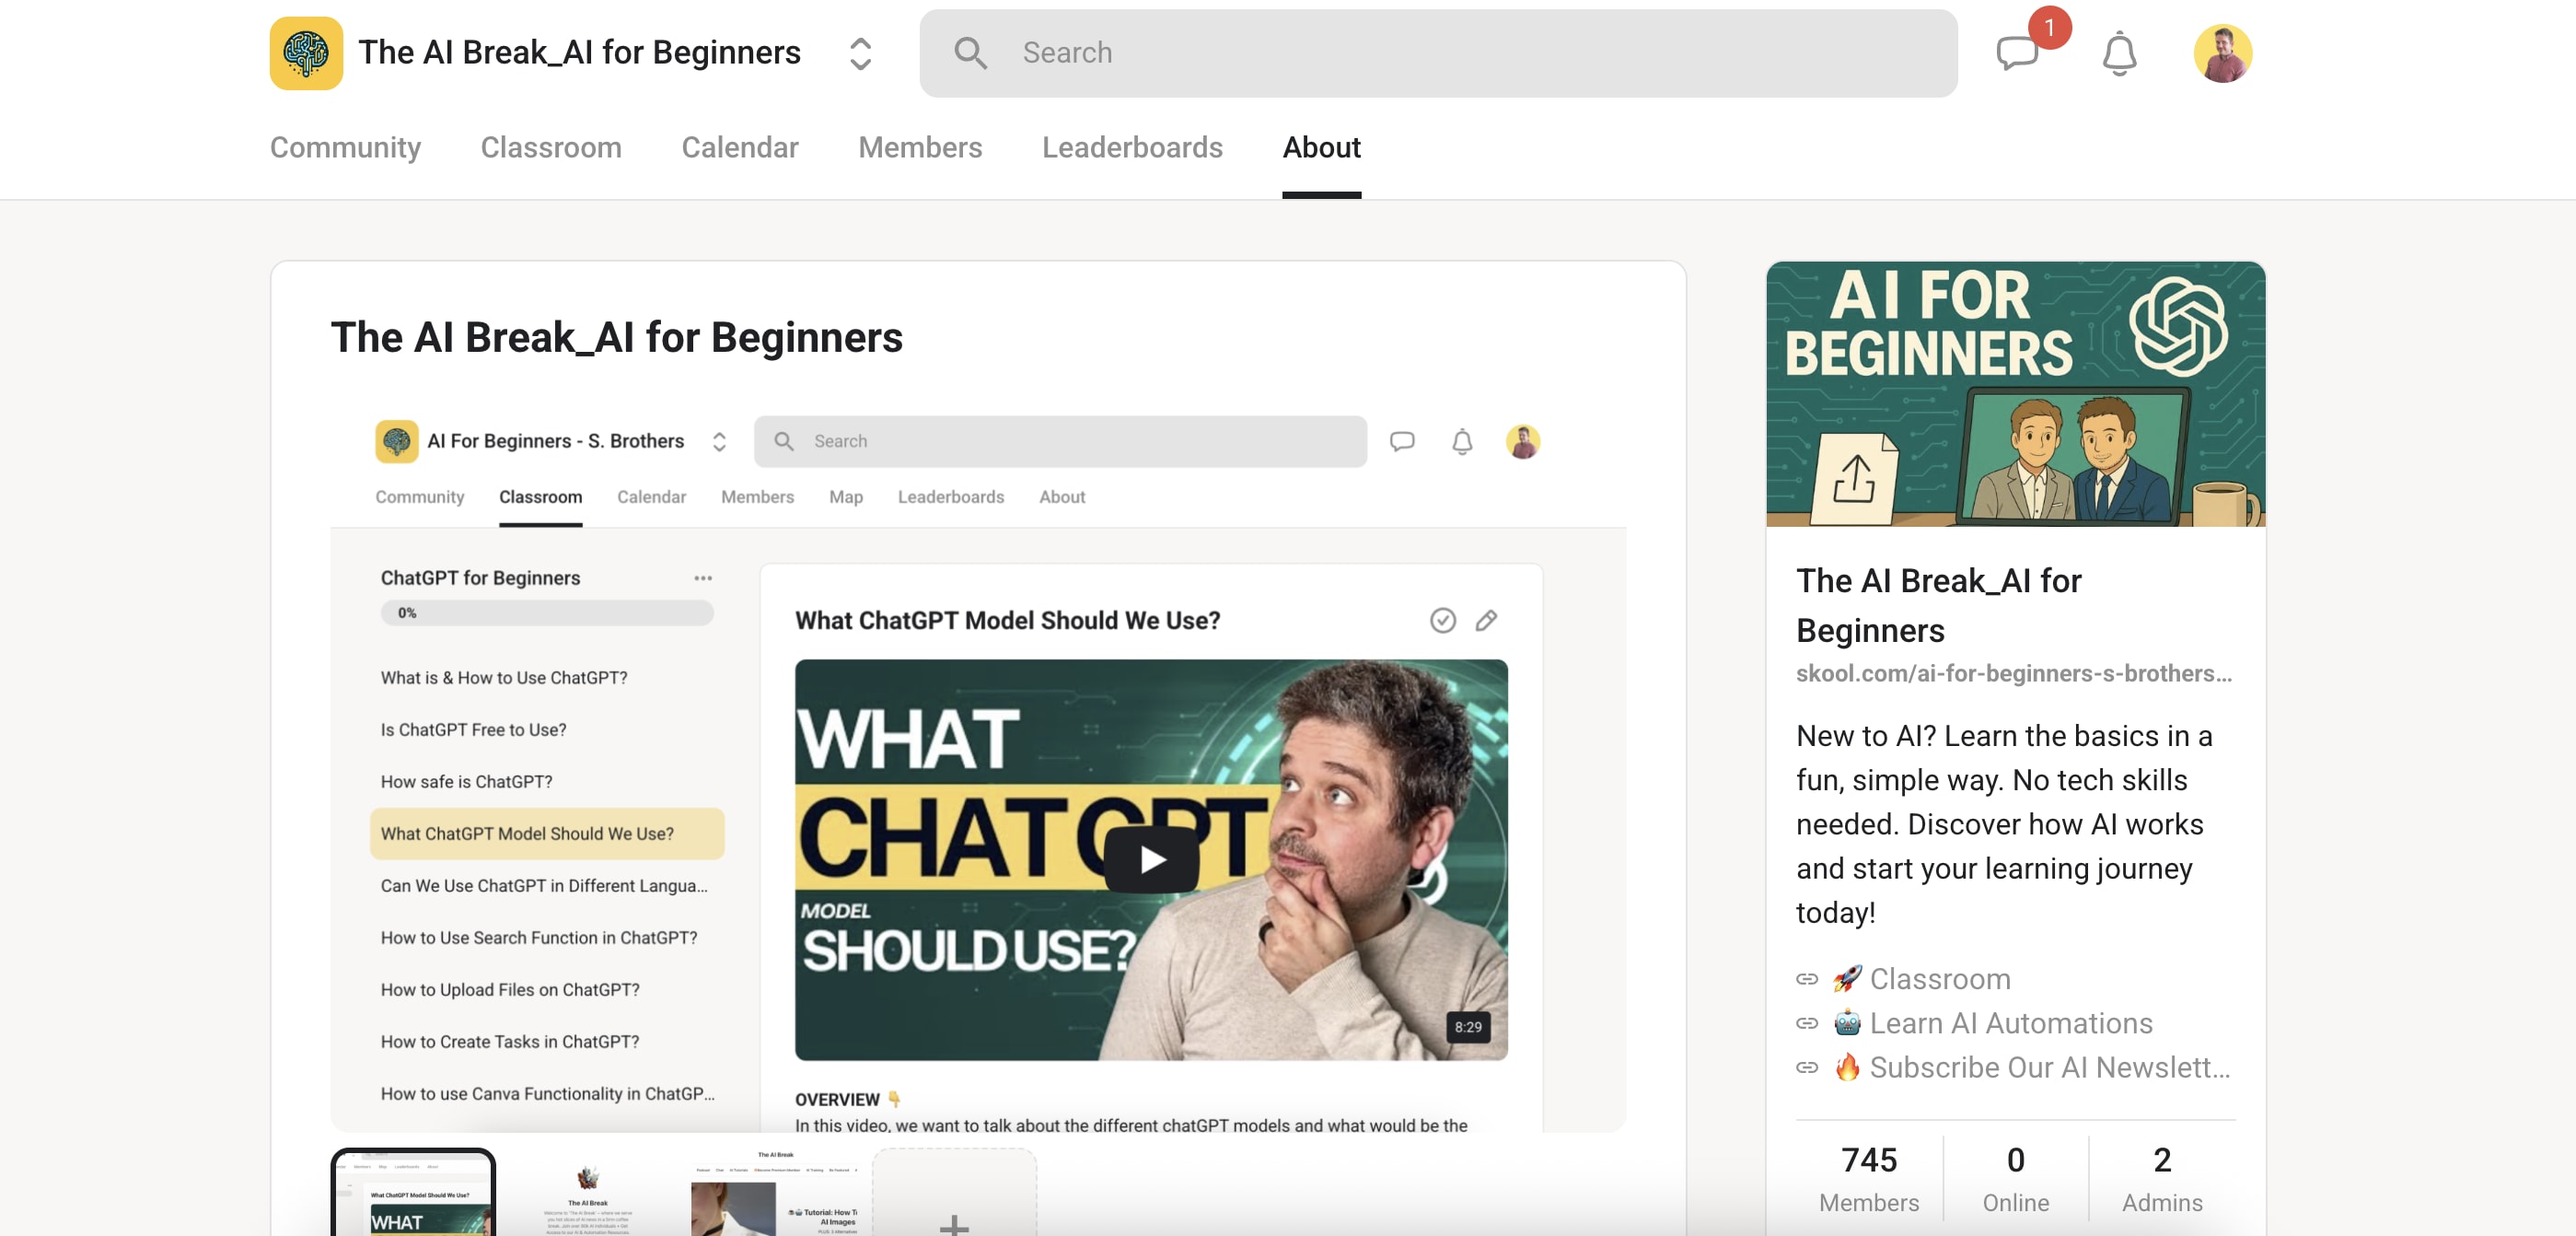Click the 0 Online count
2576x1236 pixels.
coord(2015,1178)
